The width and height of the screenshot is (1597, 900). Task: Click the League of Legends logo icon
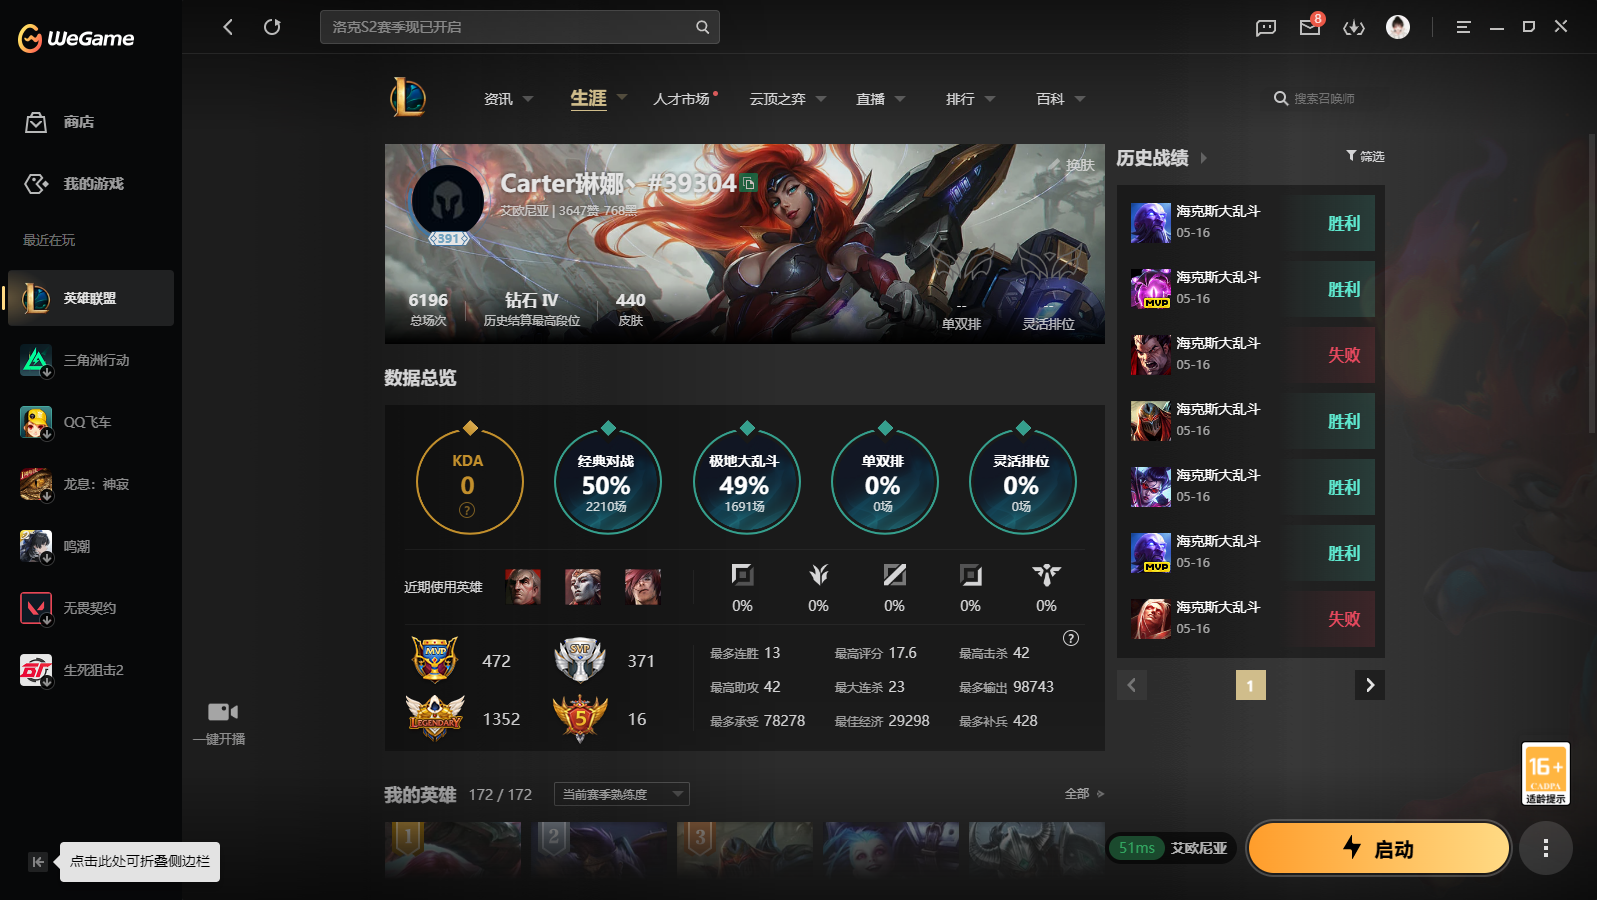pos(408,98)
